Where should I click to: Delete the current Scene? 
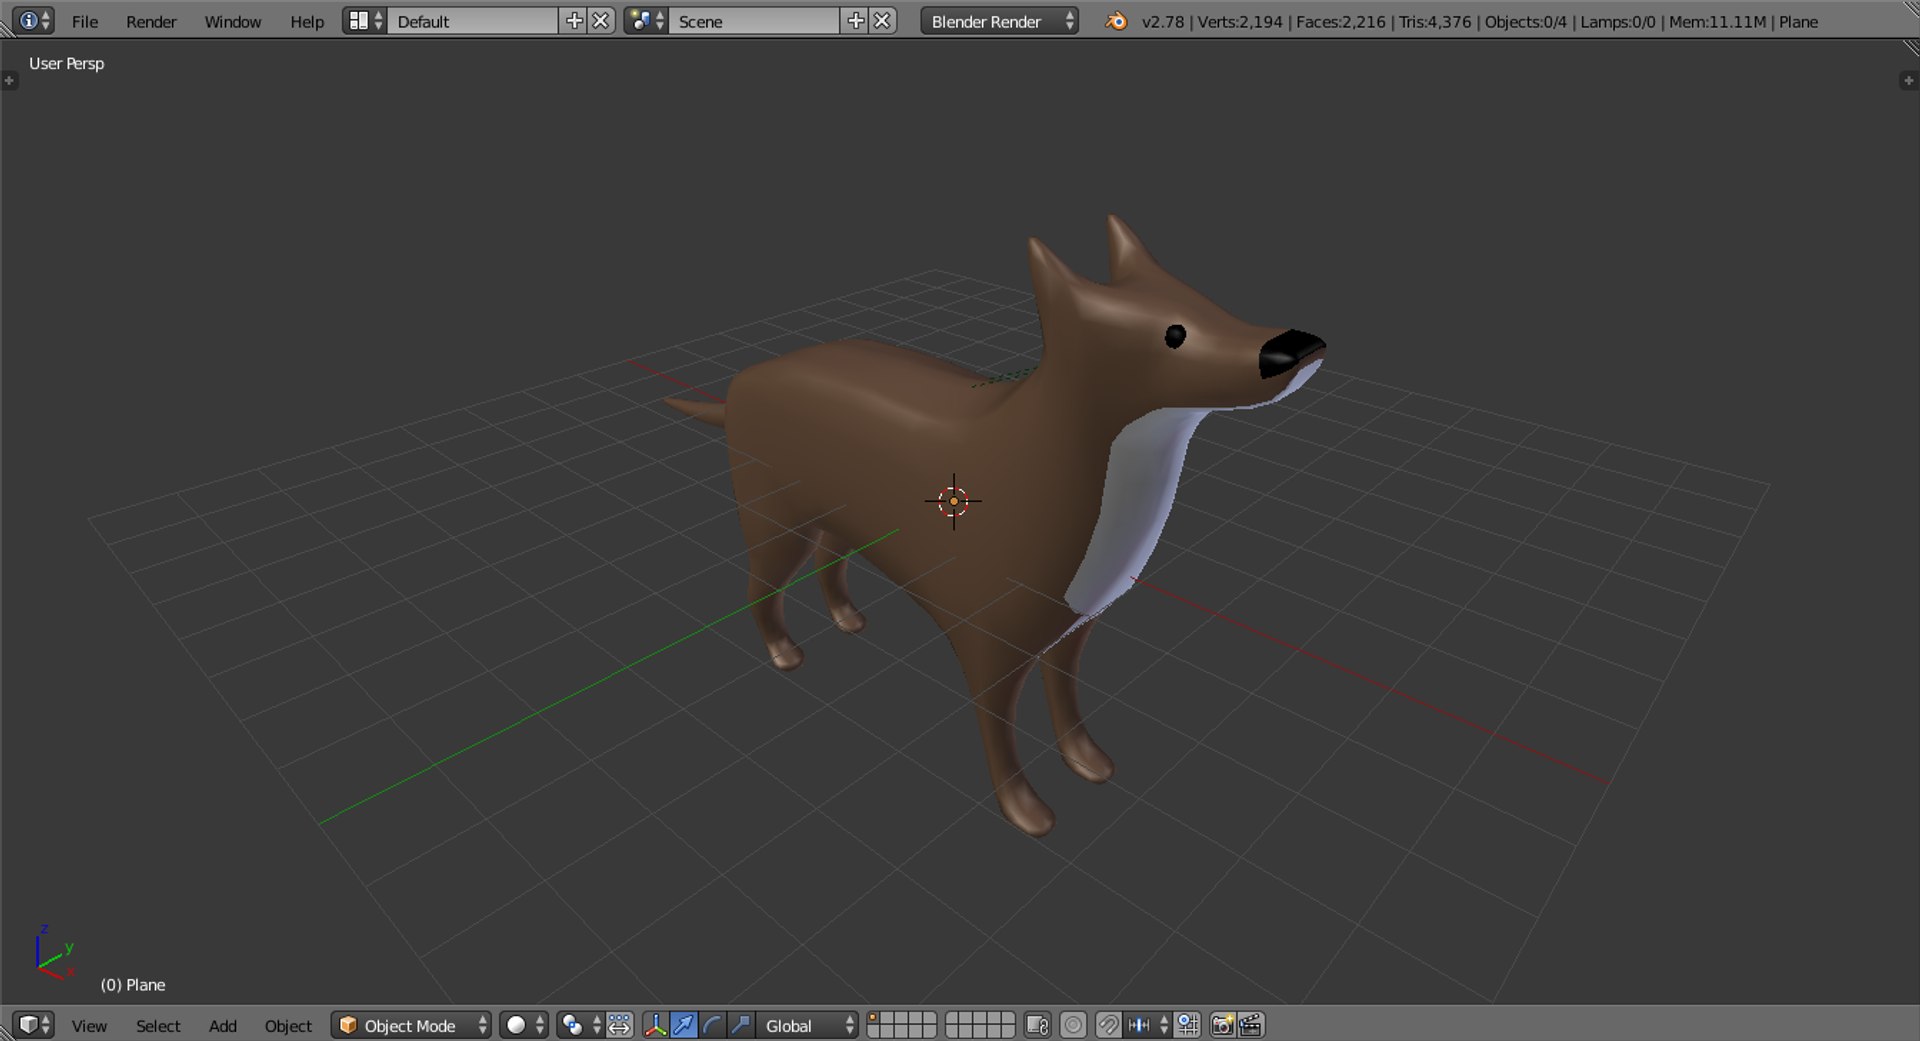[x=882, y=21]
